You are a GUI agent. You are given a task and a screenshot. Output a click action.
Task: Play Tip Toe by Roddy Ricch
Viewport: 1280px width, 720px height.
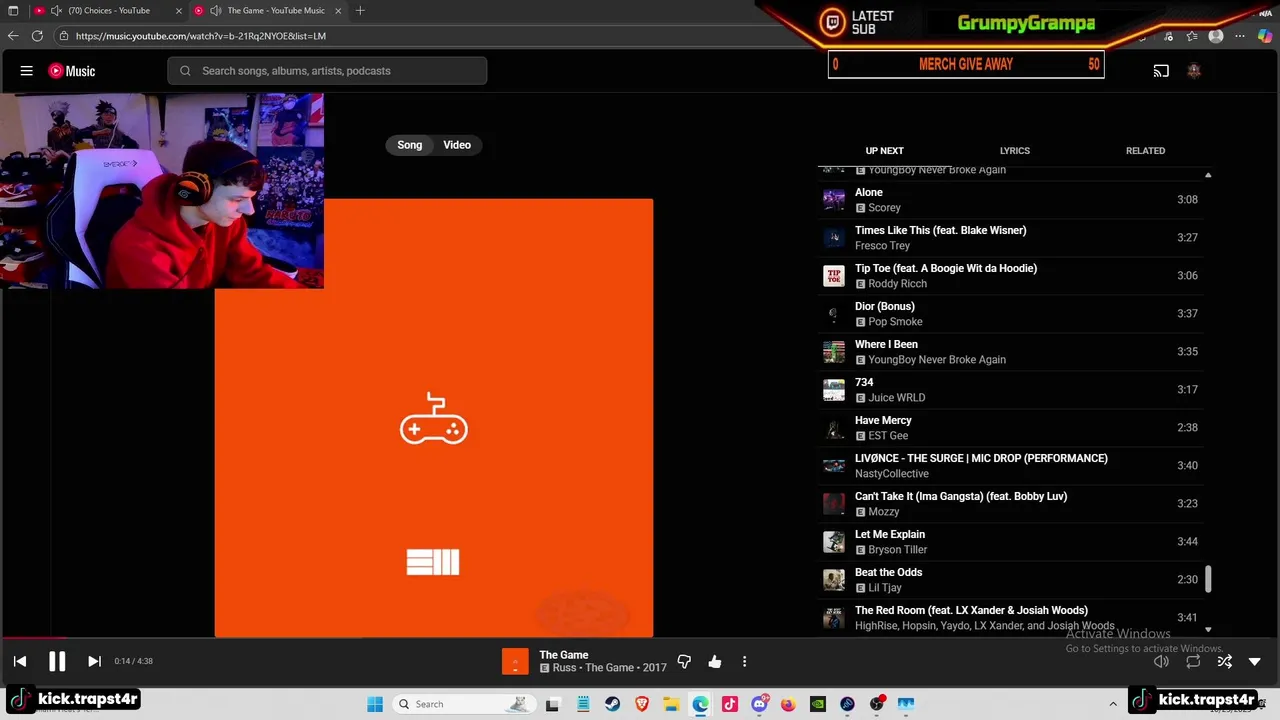[x=1010, y=276]
